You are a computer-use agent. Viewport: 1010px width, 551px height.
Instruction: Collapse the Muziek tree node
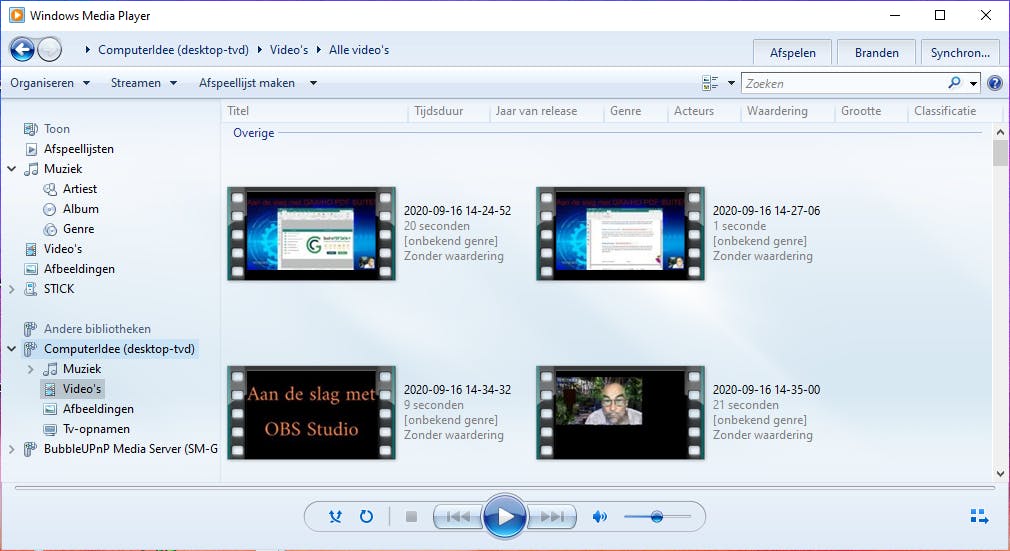(12, 168)
